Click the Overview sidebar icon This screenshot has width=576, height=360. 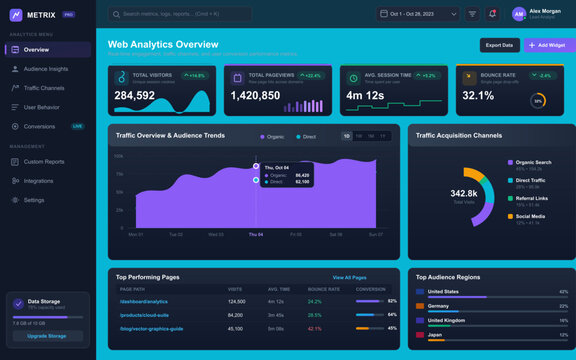[x=15, y=50]
